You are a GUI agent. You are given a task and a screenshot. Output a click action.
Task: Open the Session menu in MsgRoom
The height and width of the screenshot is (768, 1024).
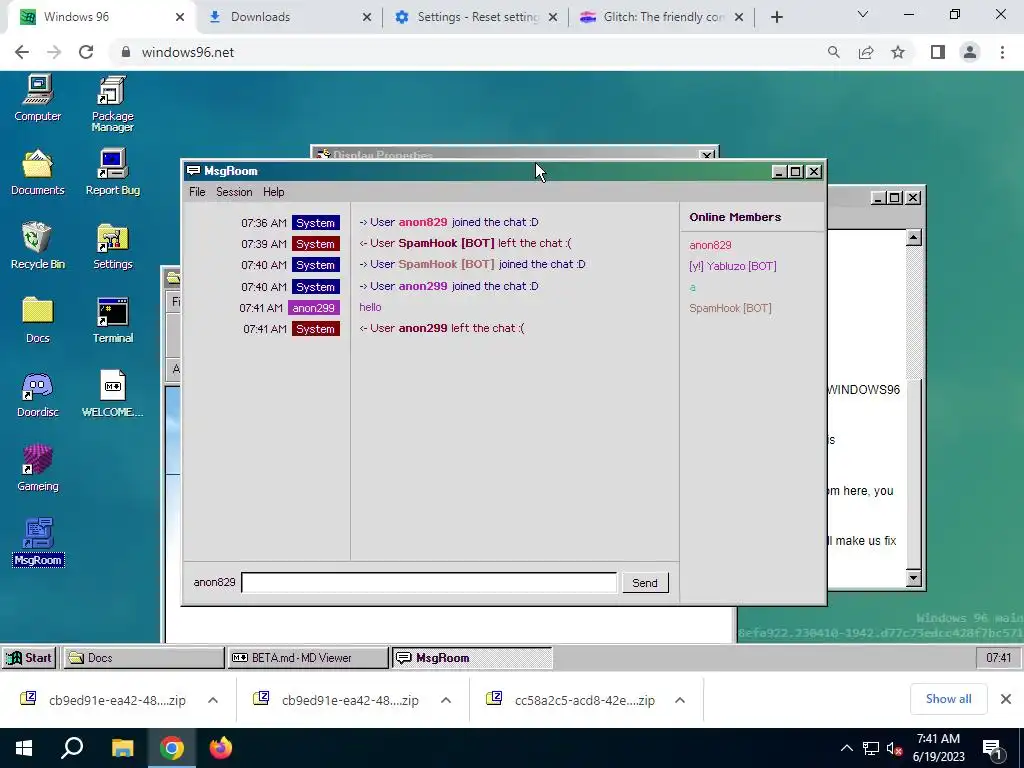click(234, 192)
